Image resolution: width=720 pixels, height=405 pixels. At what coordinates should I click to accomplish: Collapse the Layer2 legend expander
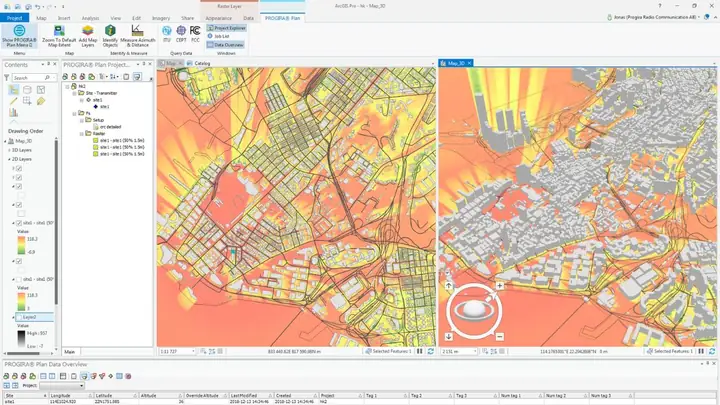(13, 317)
